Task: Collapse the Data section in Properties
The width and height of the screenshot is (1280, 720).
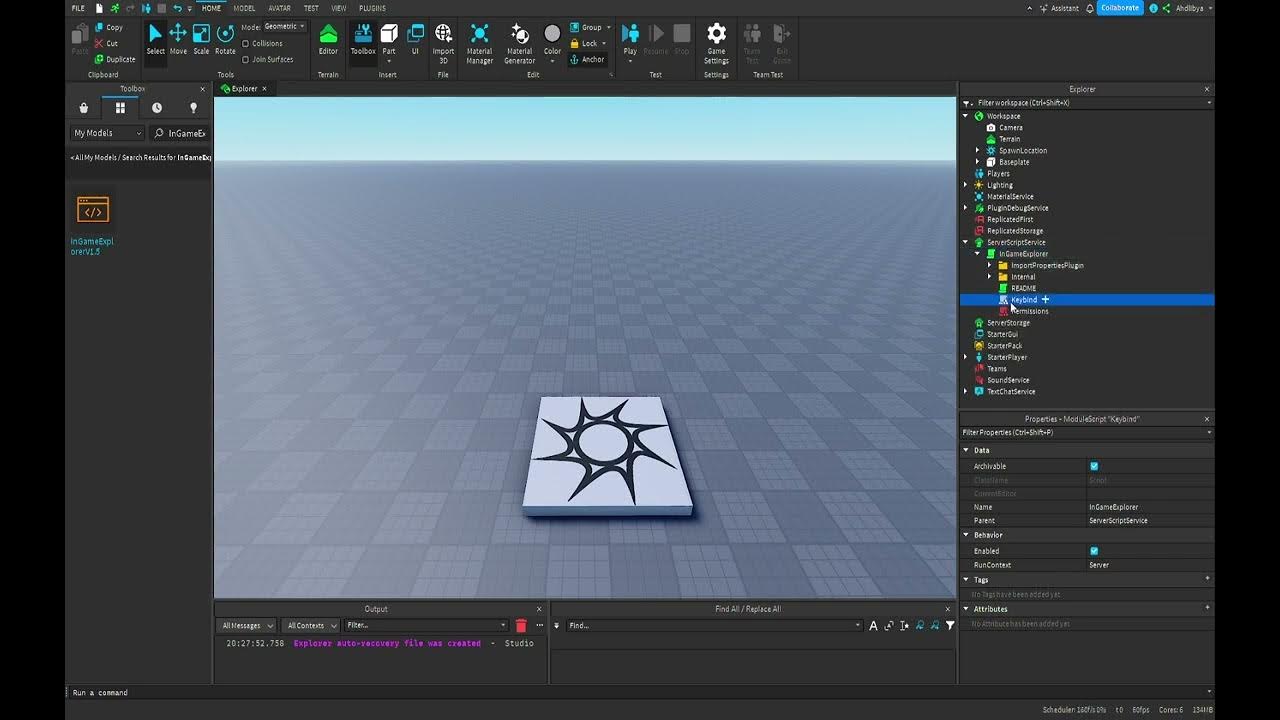Action: click(x=966, y=450)
